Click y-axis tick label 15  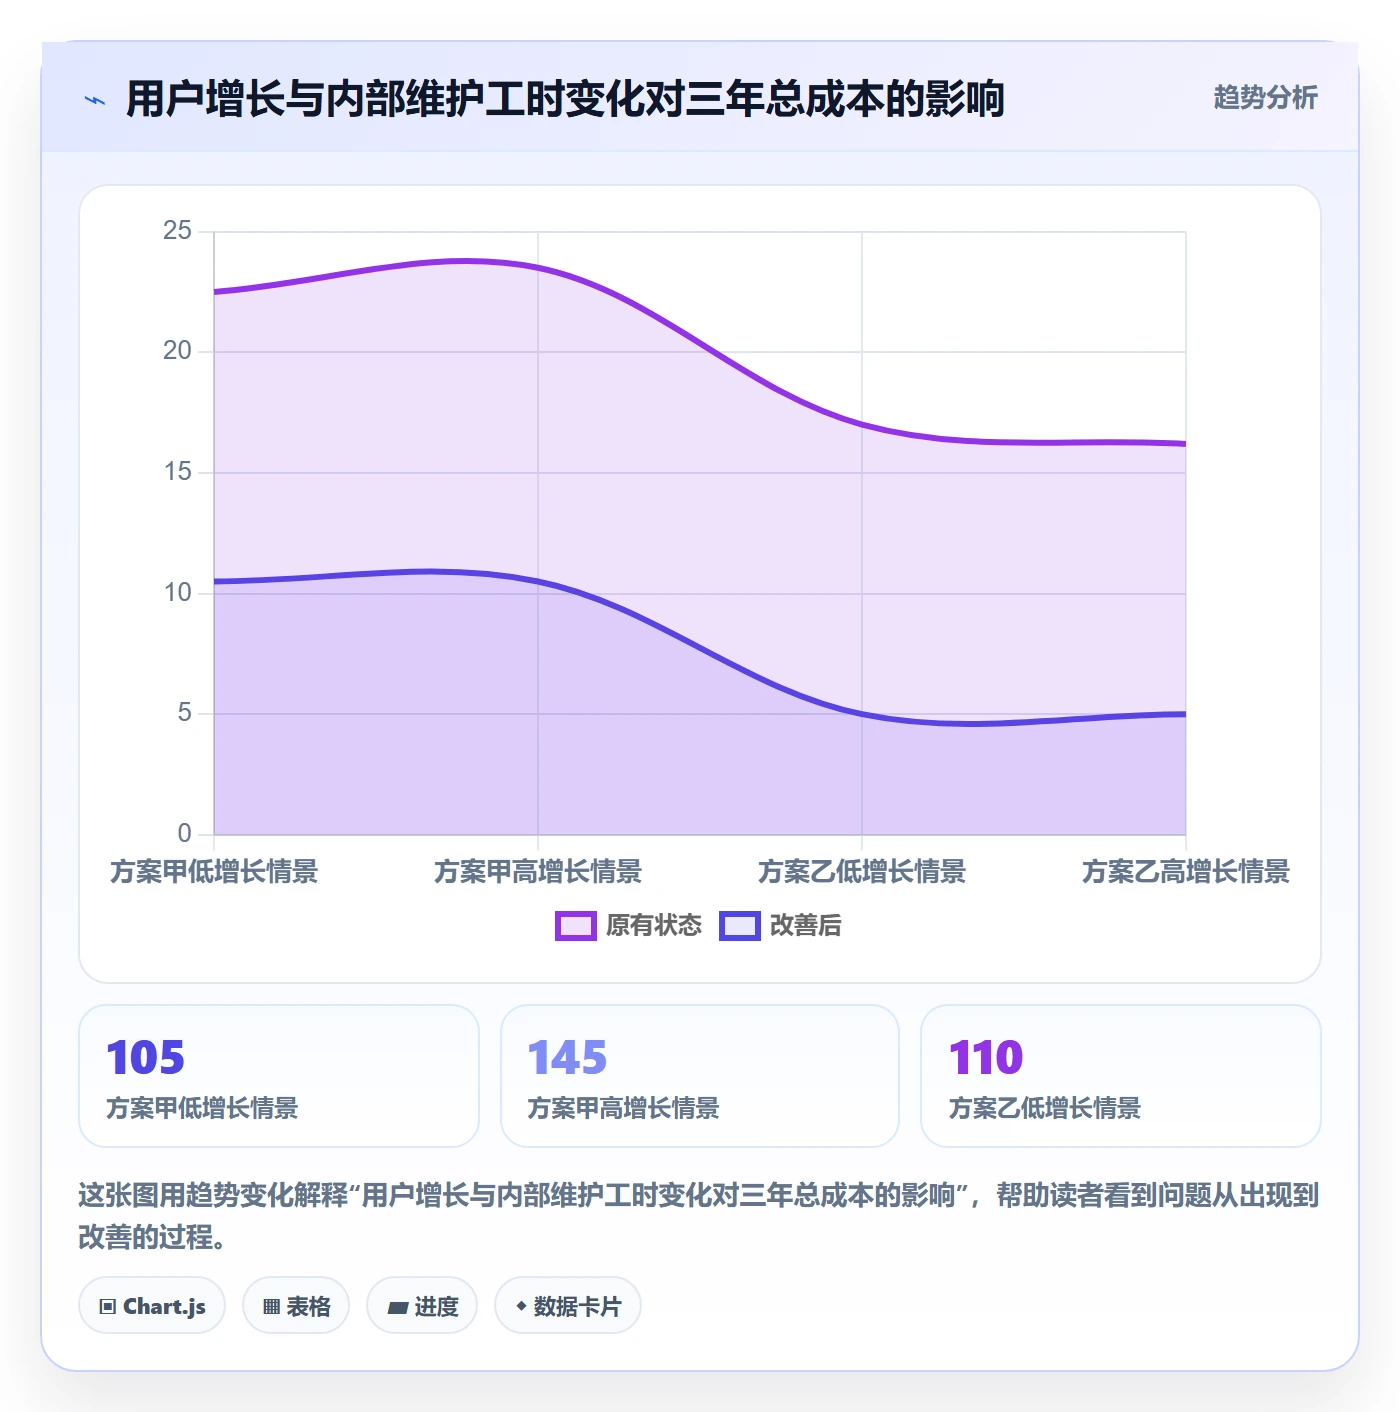(177, 472)
